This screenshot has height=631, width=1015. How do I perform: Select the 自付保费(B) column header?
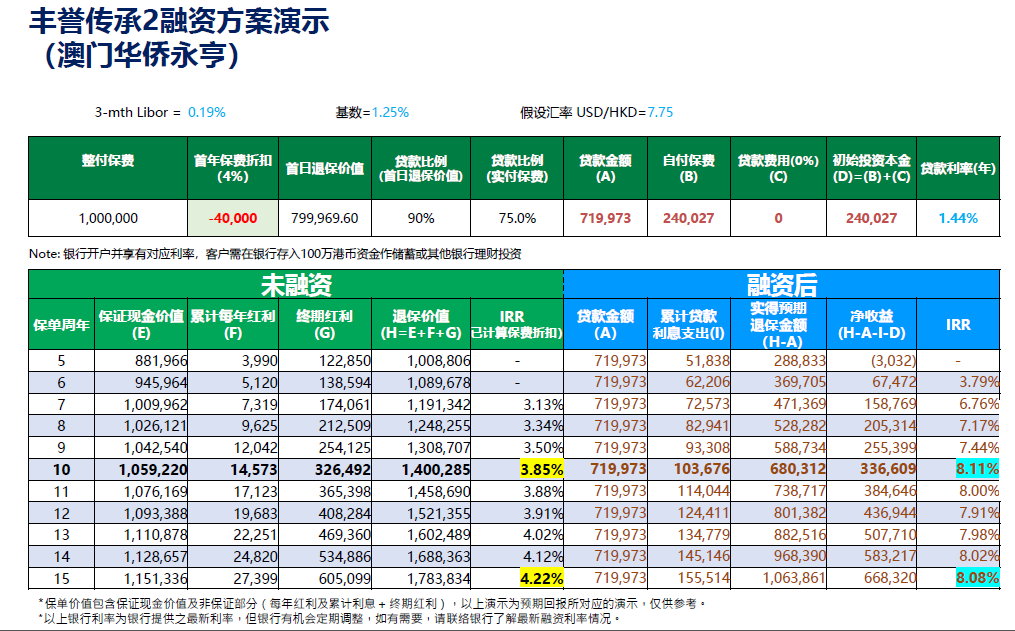689,168
